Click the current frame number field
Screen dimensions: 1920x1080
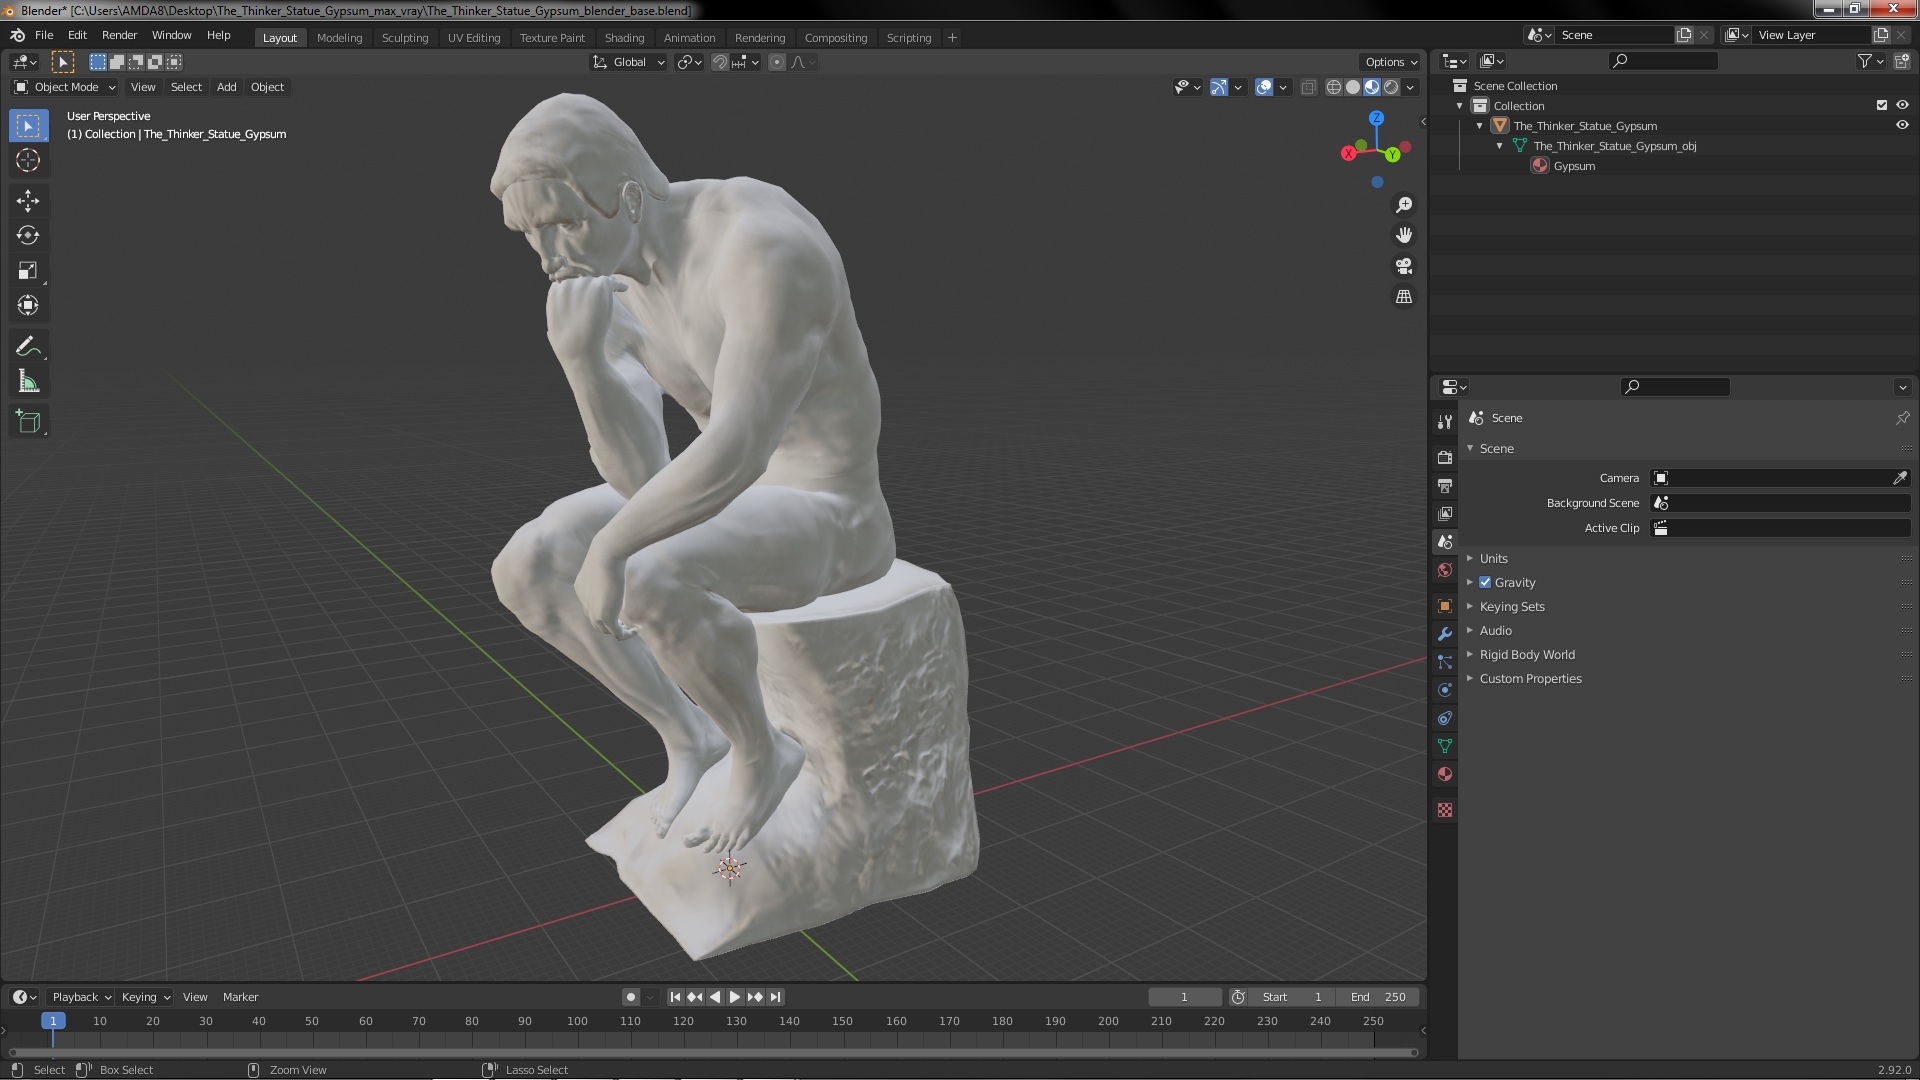[x=1184, y=997]
